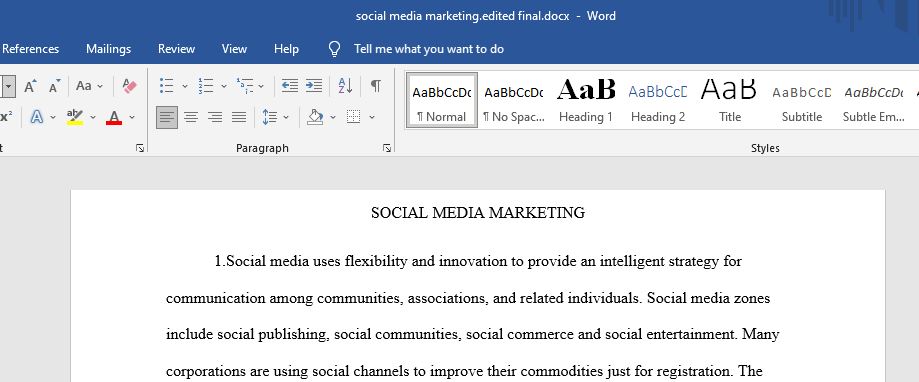This screenshot has height=382, width=919.
Task: Click the word 'entertainment' in the document
Action: (691, 335)
